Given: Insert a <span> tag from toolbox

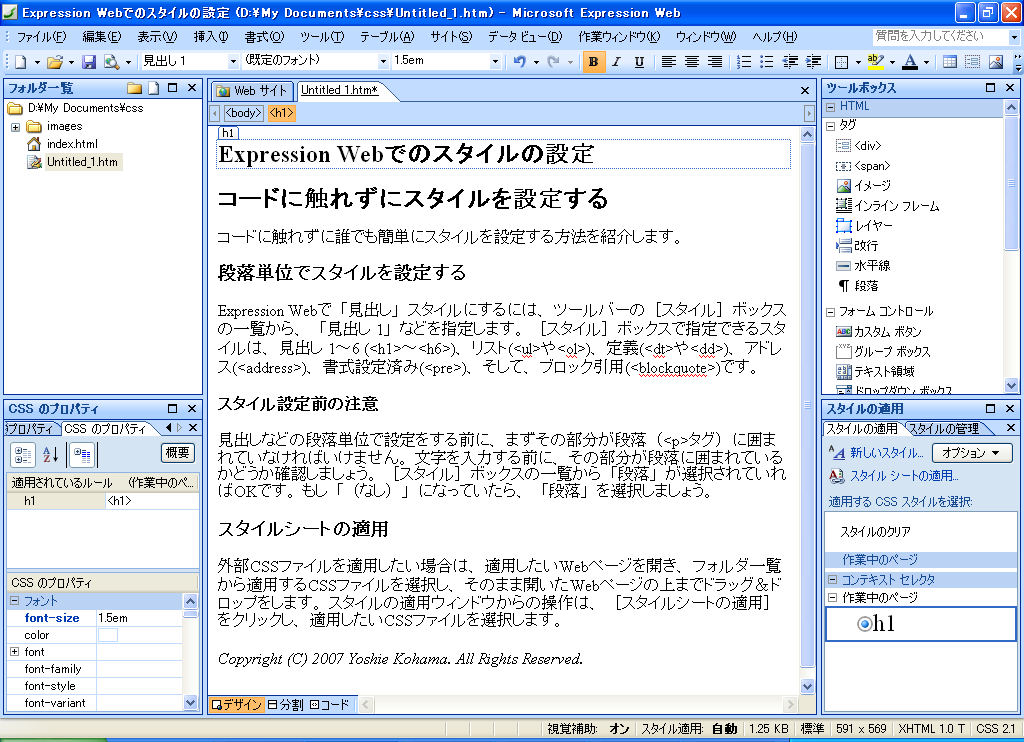Looking at the screenshot, I should click(x=863, y=166).
